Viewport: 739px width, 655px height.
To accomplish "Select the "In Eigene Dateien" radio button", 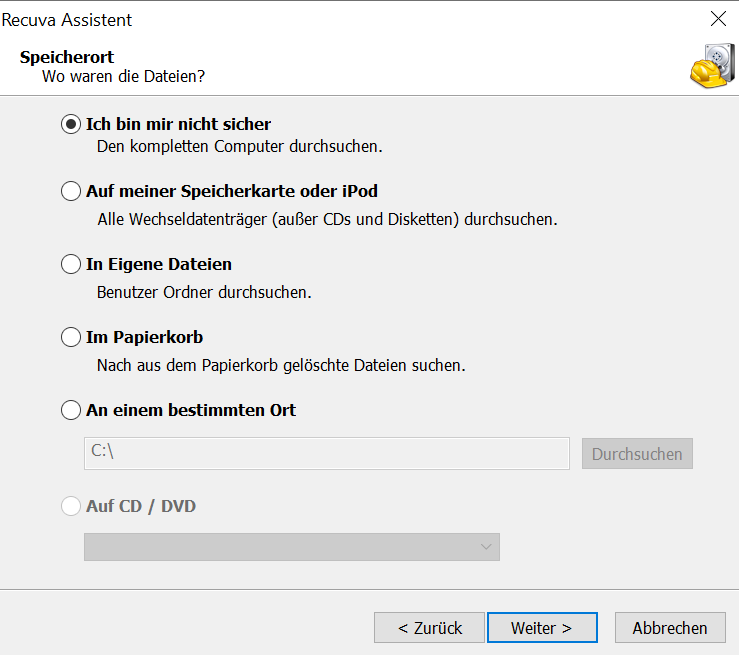I will coord(71,265).
